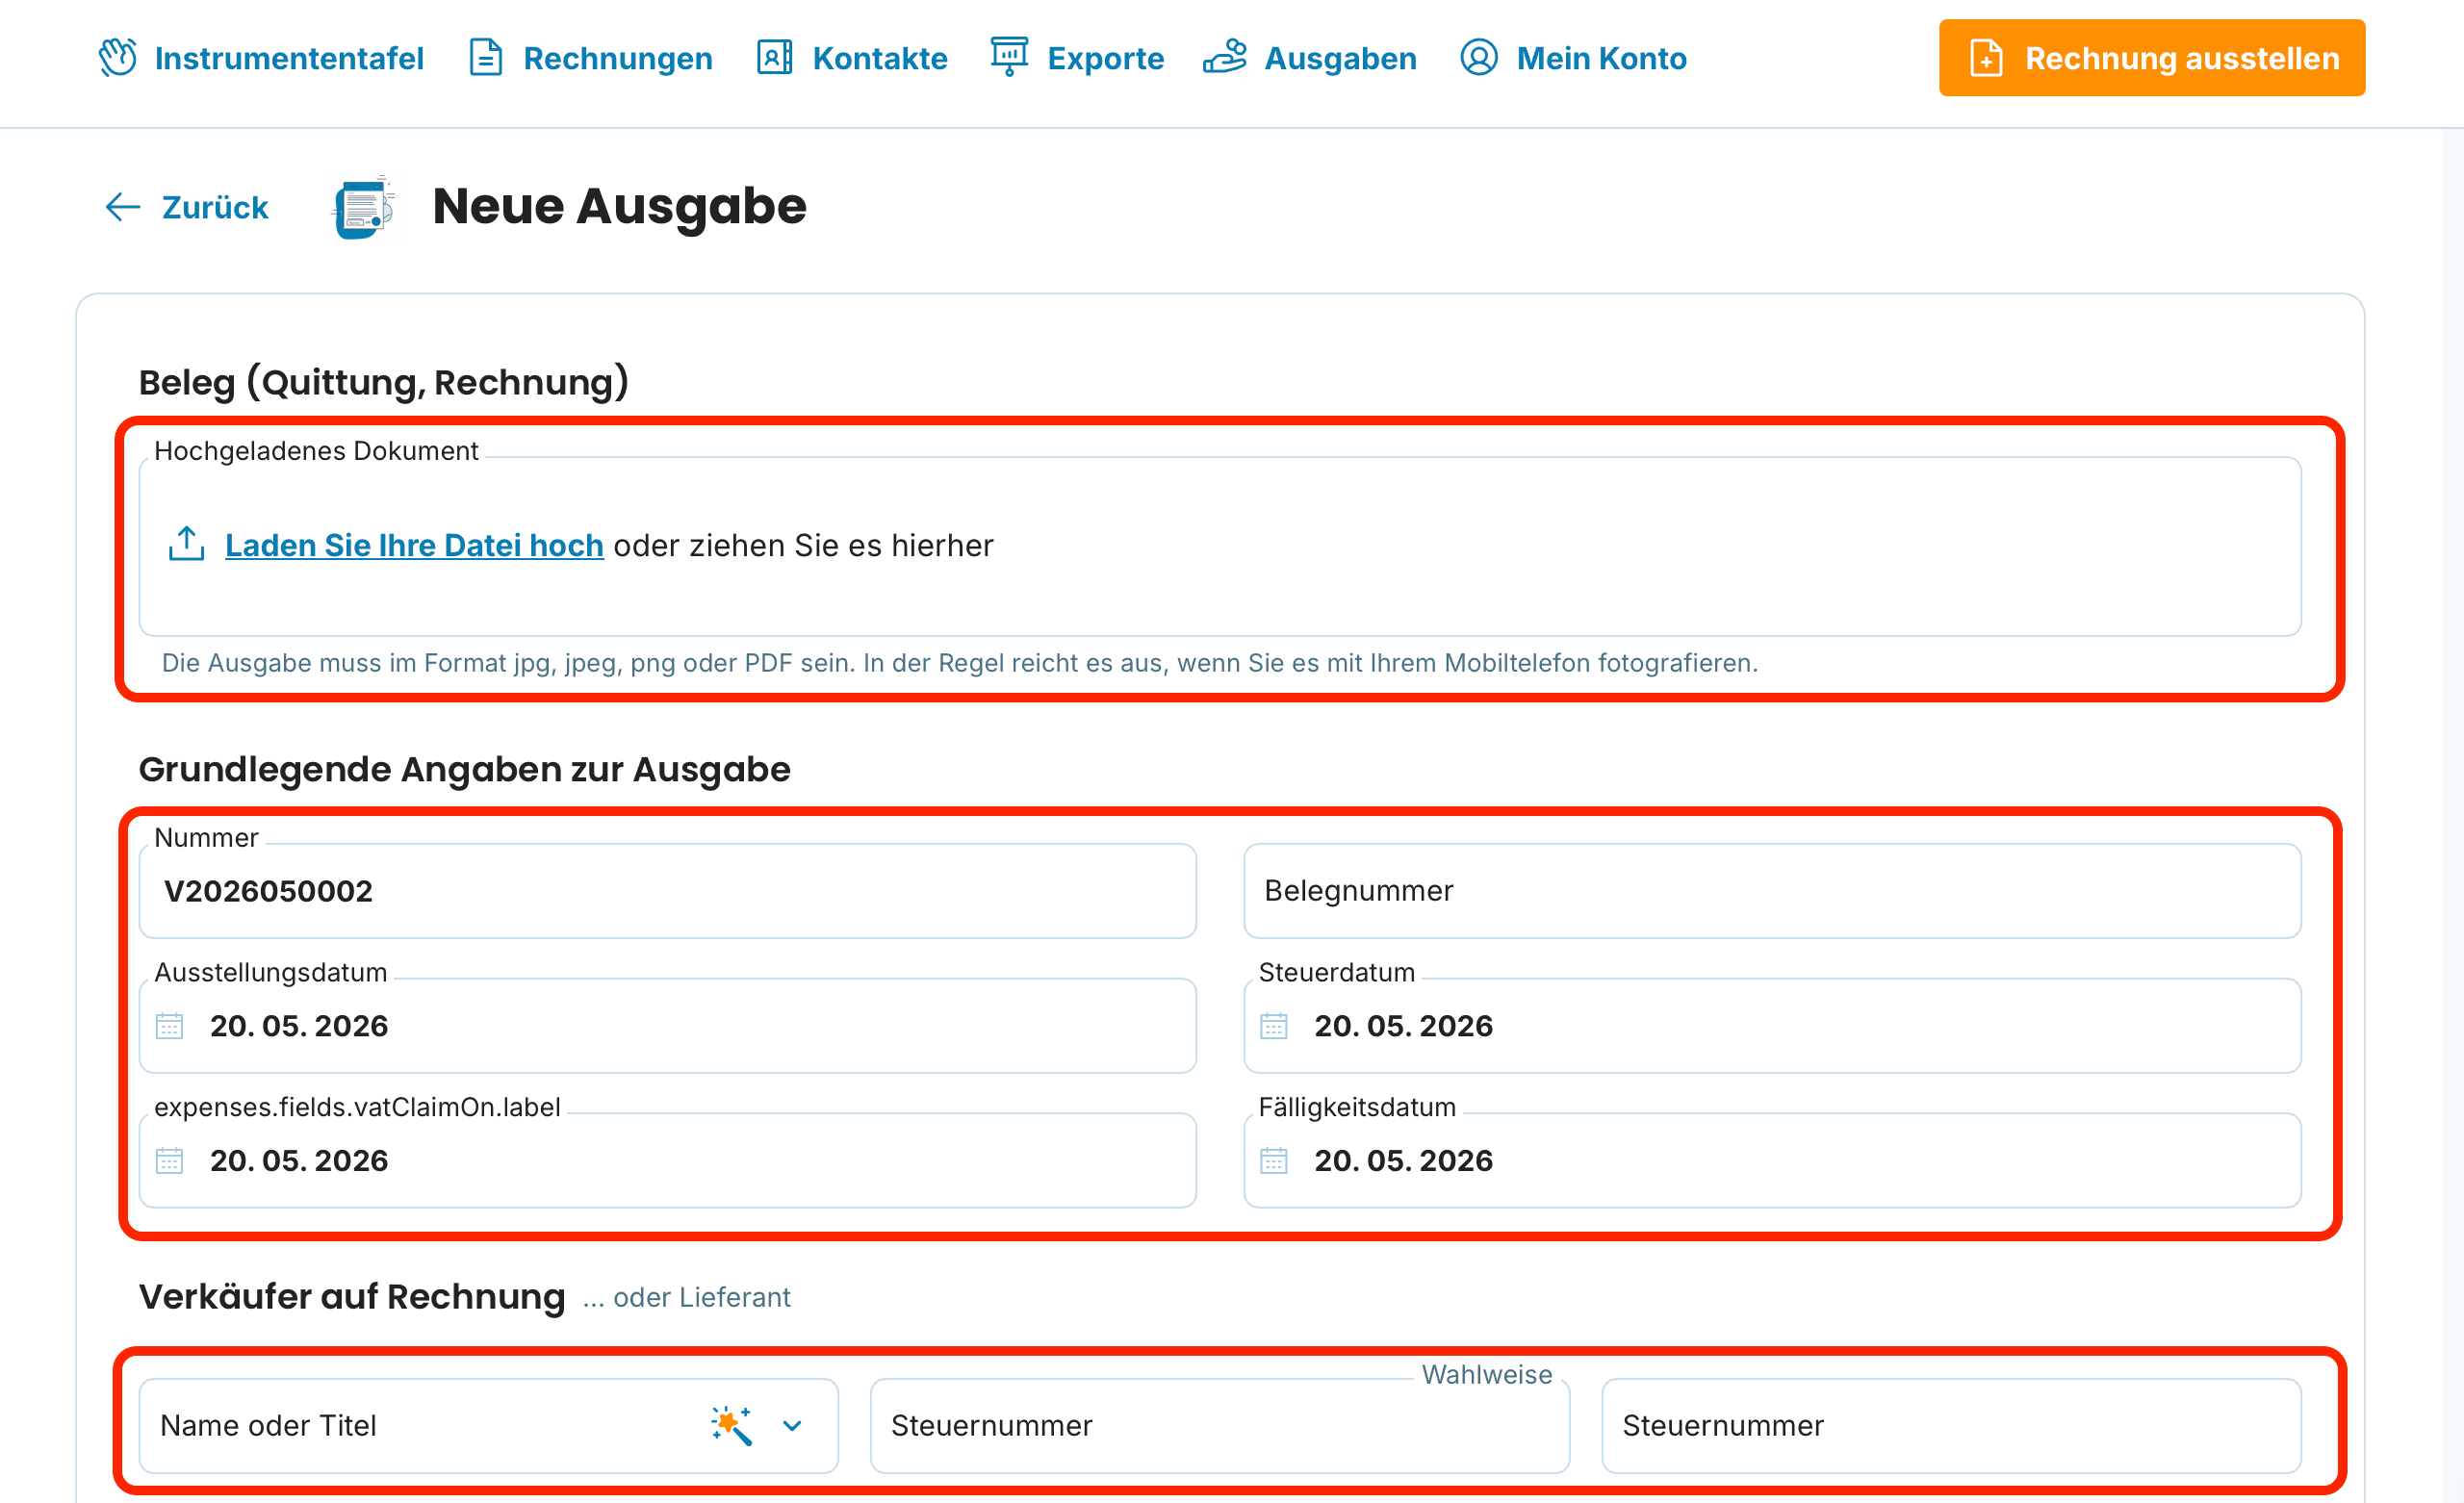This screenshot has height=1503, width=2464.
Task: Open Mein Konto
Action: (1573, 58)
